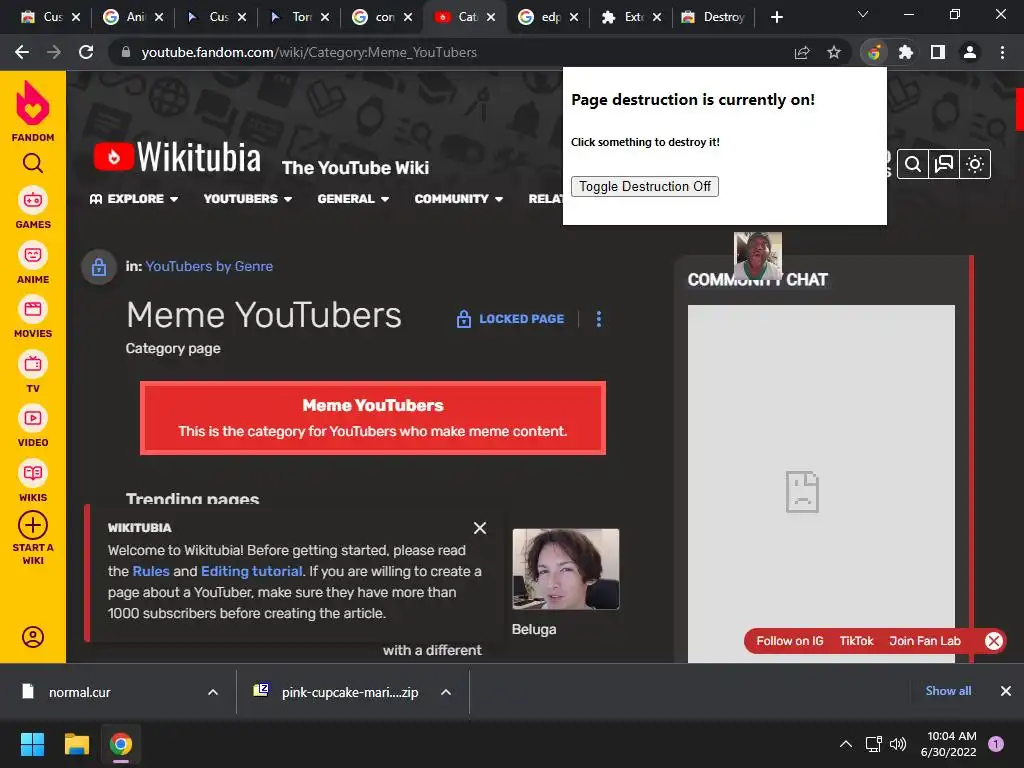The height and width of the screenshot is (768, 1024).
Task: Open a new browser tab
Action: pos(776,17)
